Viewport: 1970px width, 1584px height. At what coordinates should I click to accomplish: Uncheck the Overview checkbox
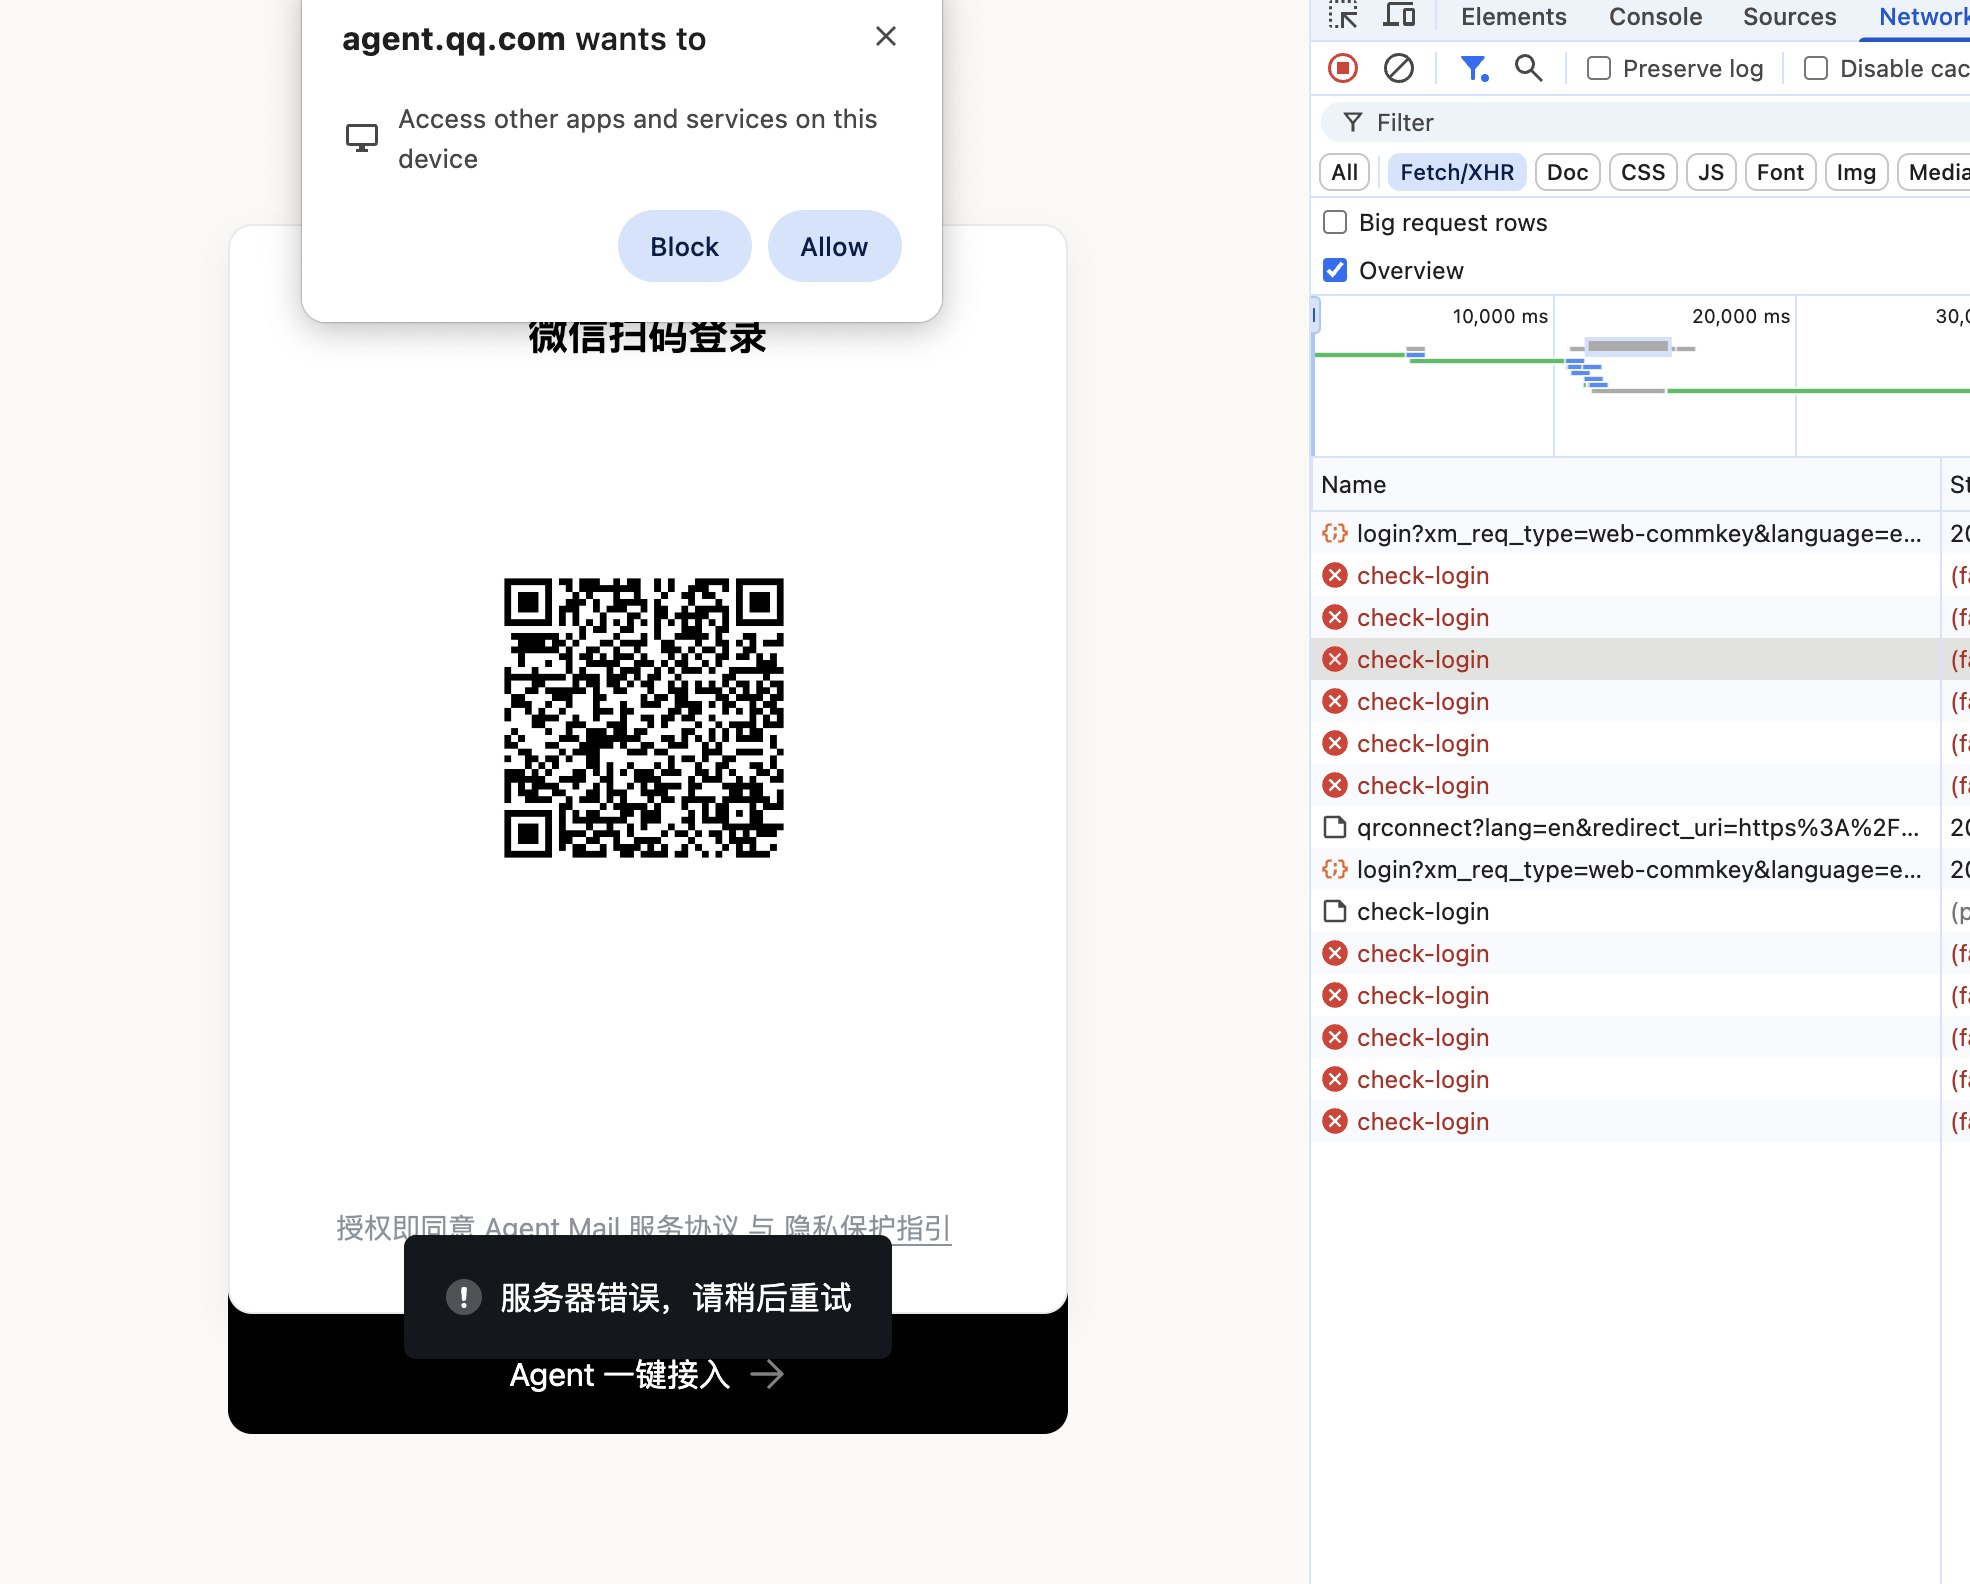1335,270
